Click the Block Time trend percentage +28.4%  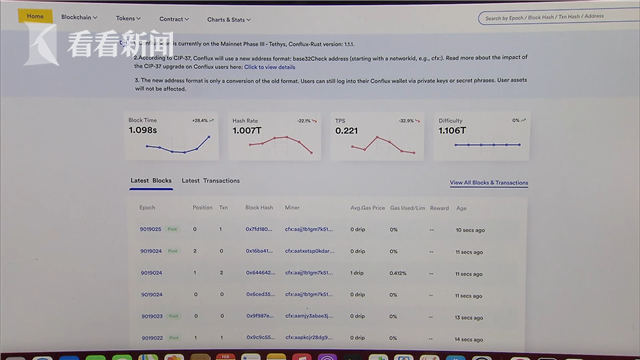[200, 121]
